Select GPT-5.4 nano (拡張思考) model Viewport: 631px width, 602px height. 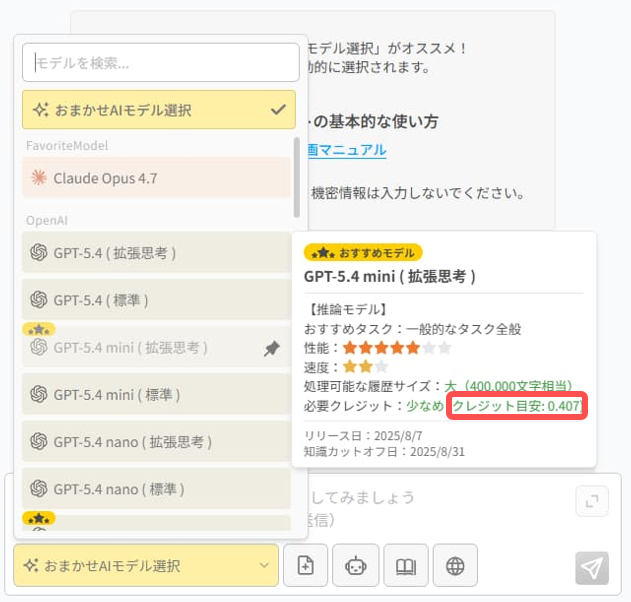[156, 441]
